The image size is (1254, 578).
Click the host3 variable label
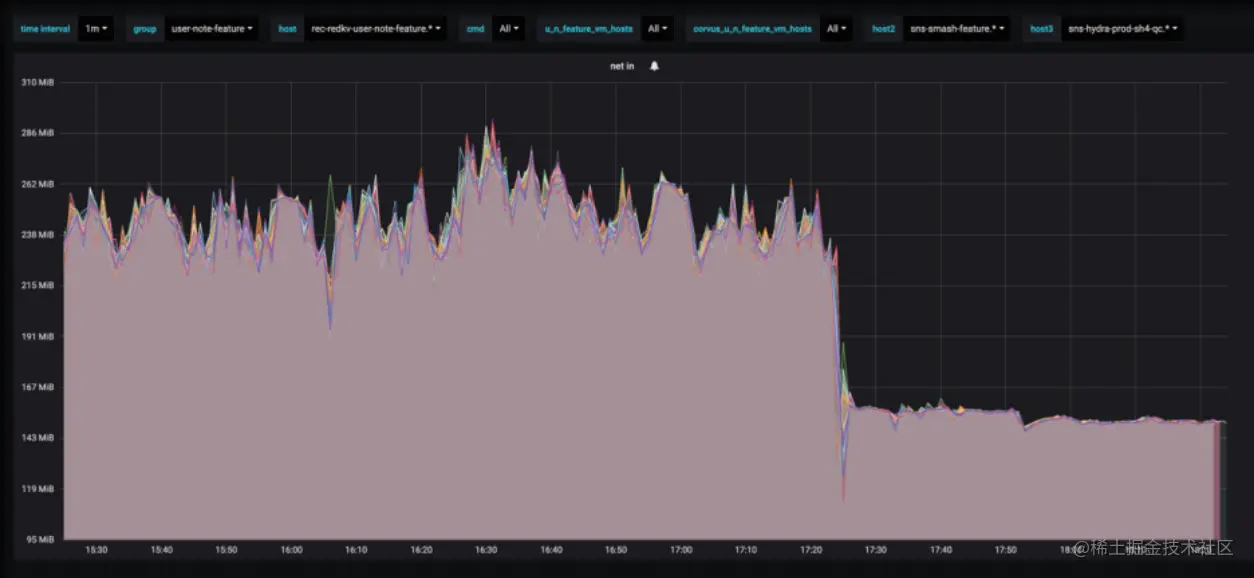[x=1041, y=29]
